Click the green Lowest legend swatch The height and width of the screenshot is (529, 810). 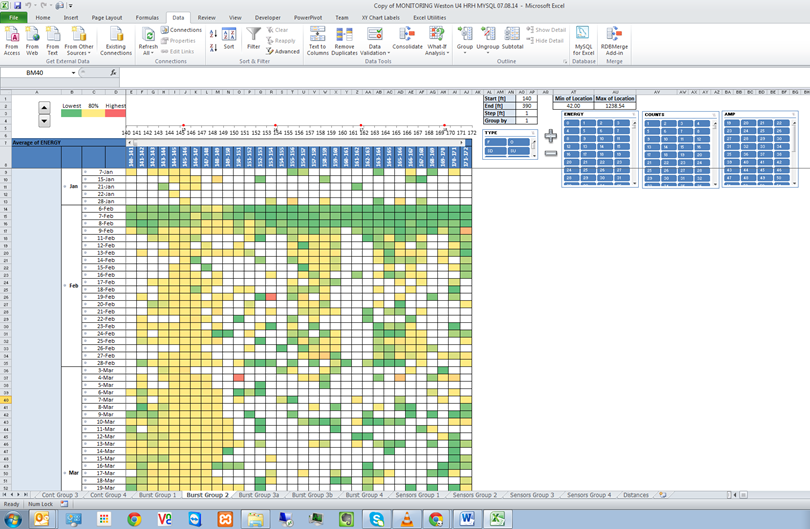[x=72, y=113]
